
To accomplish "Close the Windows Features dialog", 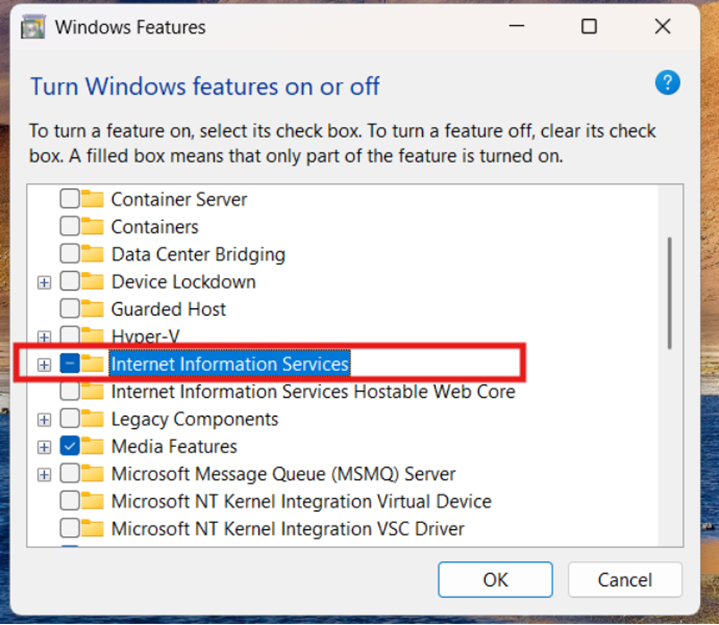I will point(663,26).
